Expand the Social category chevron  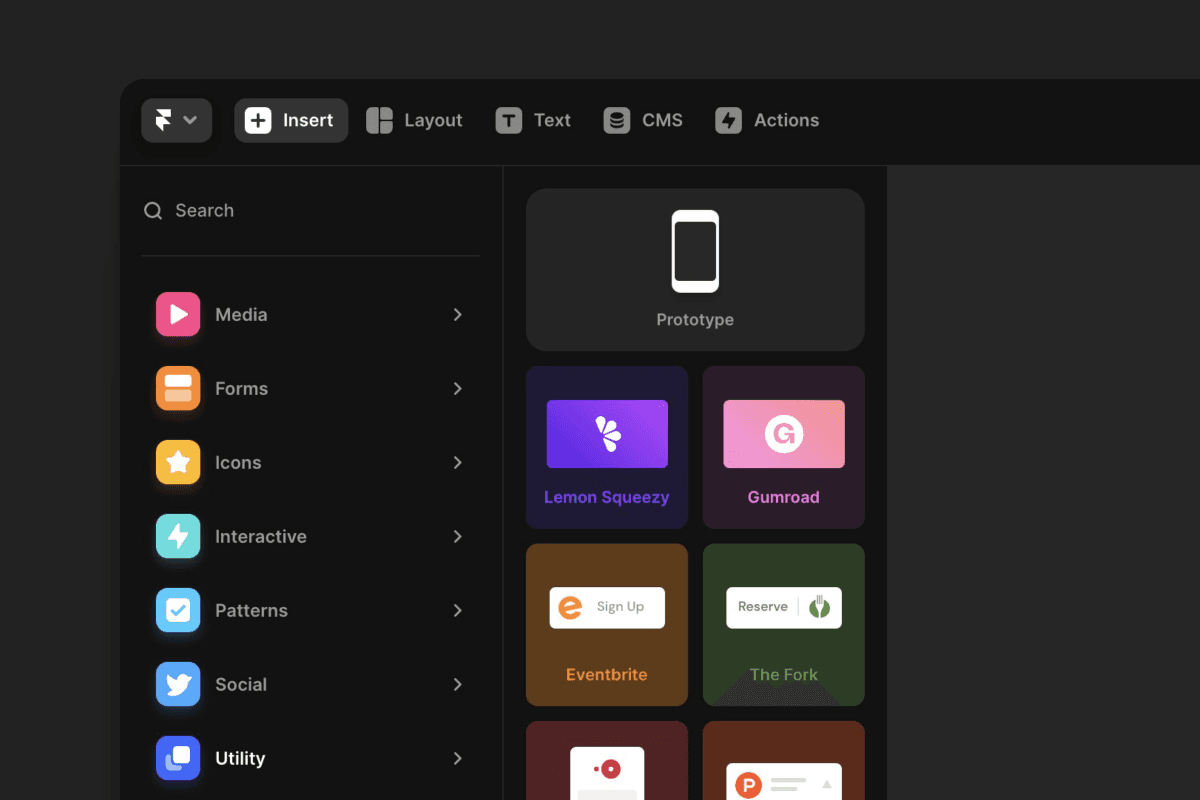coord(458,684)
